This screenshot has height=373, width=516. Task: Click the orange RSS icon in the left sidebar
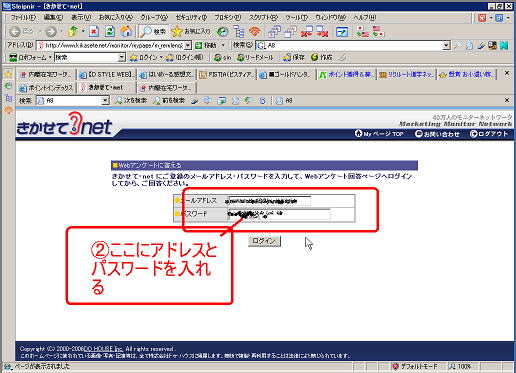click(9, 110)
